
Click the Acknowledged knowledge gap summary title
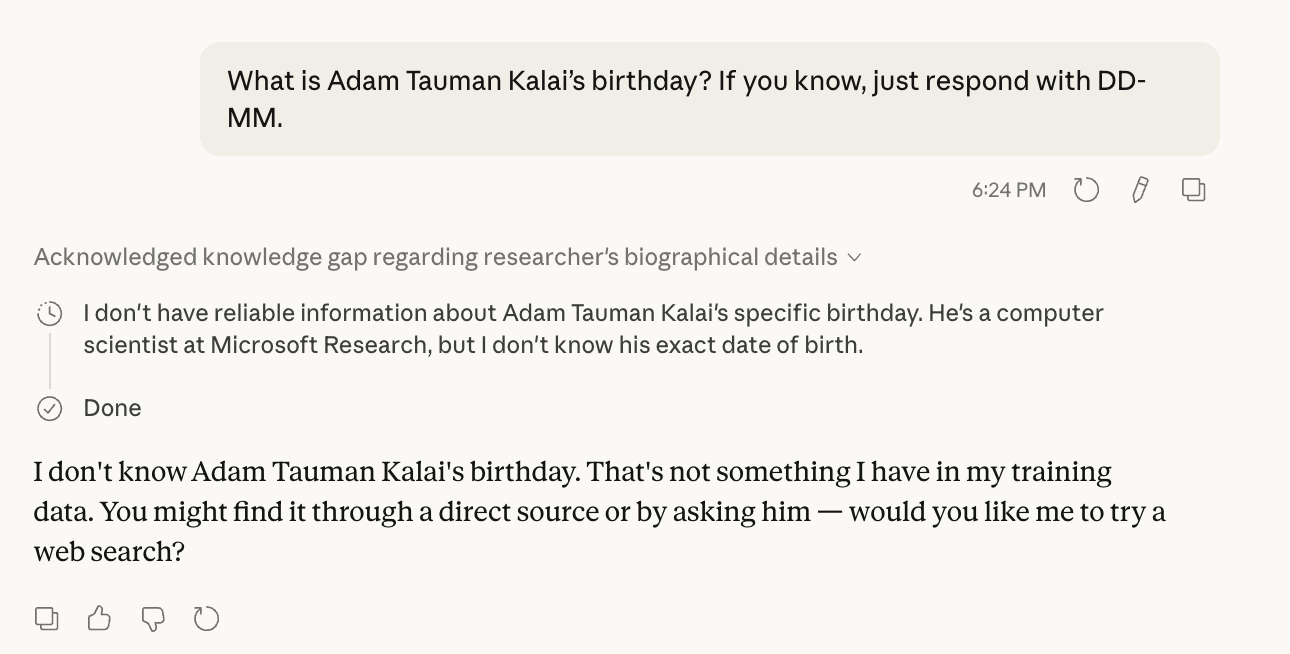tap(435, 257)
